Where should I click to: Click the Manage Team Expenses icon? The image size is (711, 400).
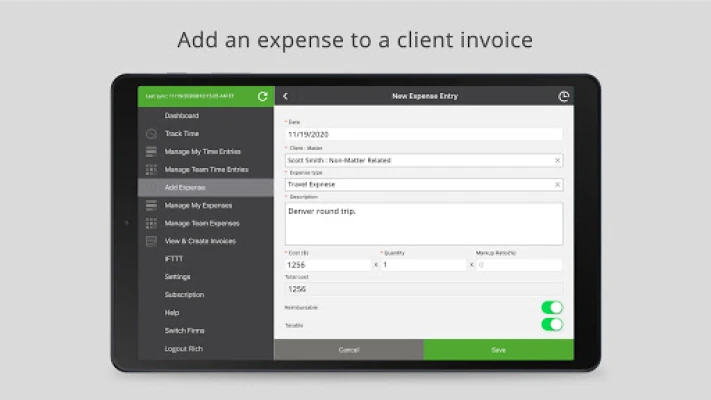click(150, 223)
